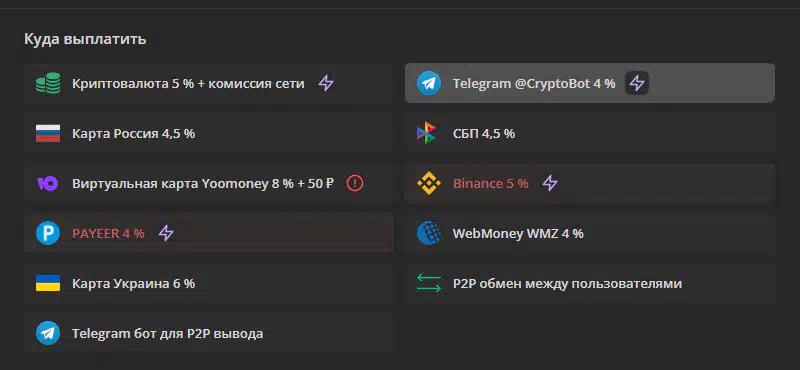
Task: Open Telegram бот для P2P вывода
Action: (x=209, y=334)
